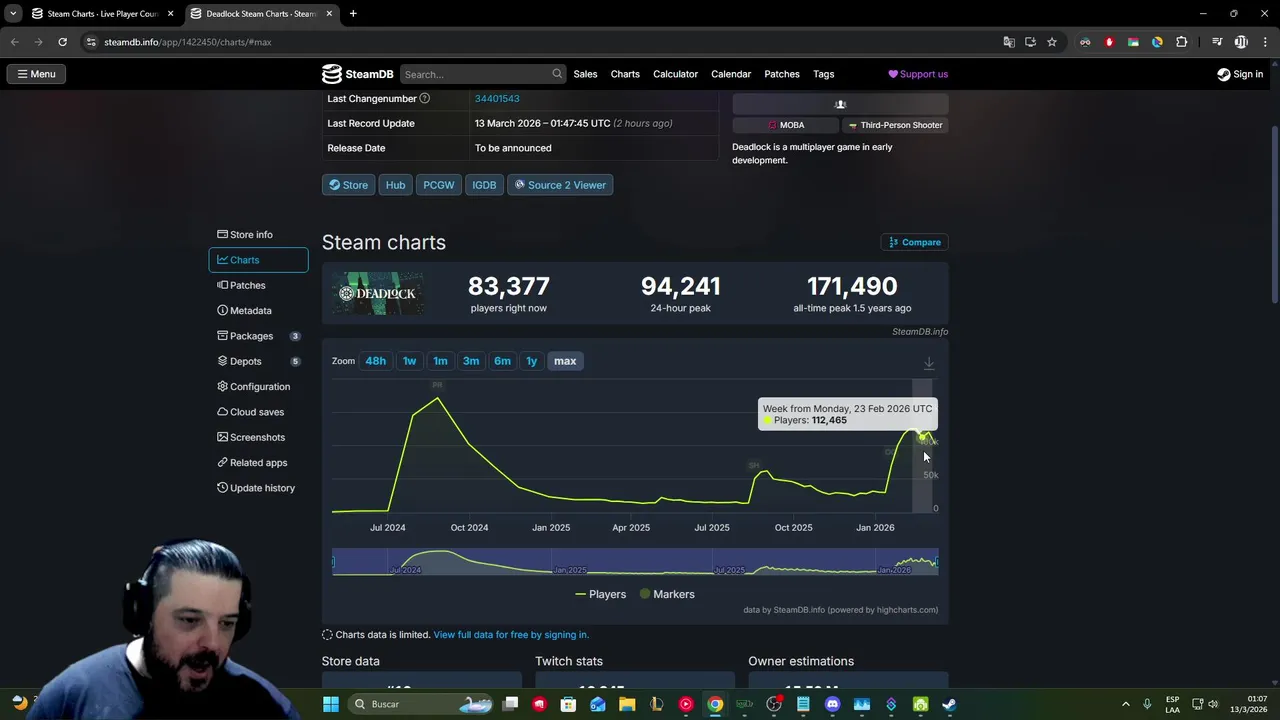This screenshot has height=720, width=1280.
Task: Click the help icon next to Last Changenumber
Action: 424,98
